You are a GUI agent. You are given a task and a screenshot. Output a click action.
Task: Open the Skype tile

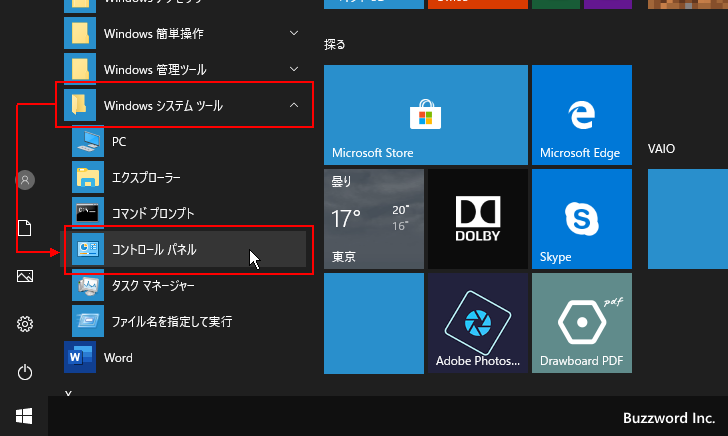tap(582, 219)
